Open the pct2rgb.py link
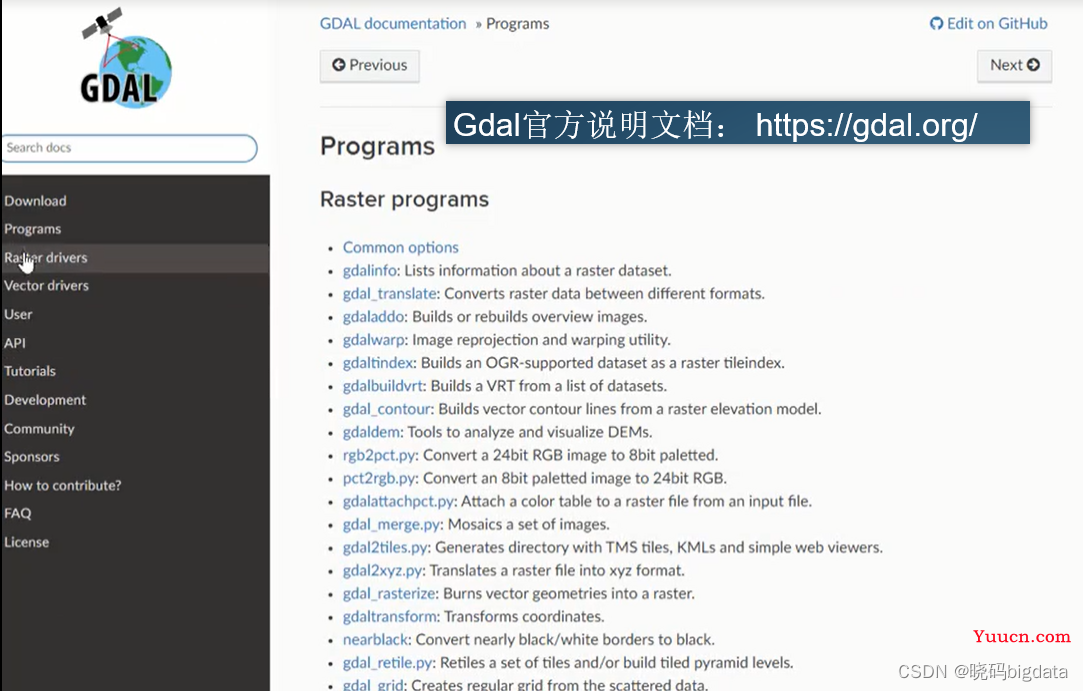The width and height of the screenshot is (1083, 691). [379, 478]
